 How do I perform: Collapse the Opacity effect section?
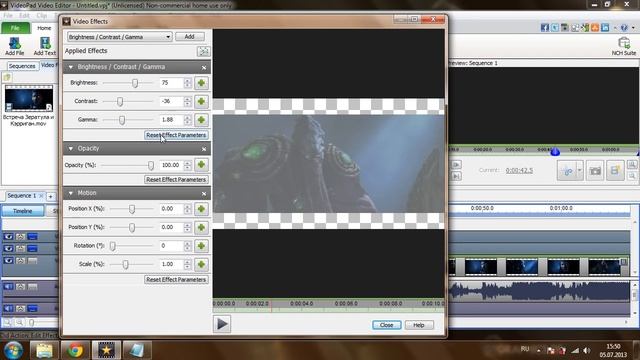point(71,149)
